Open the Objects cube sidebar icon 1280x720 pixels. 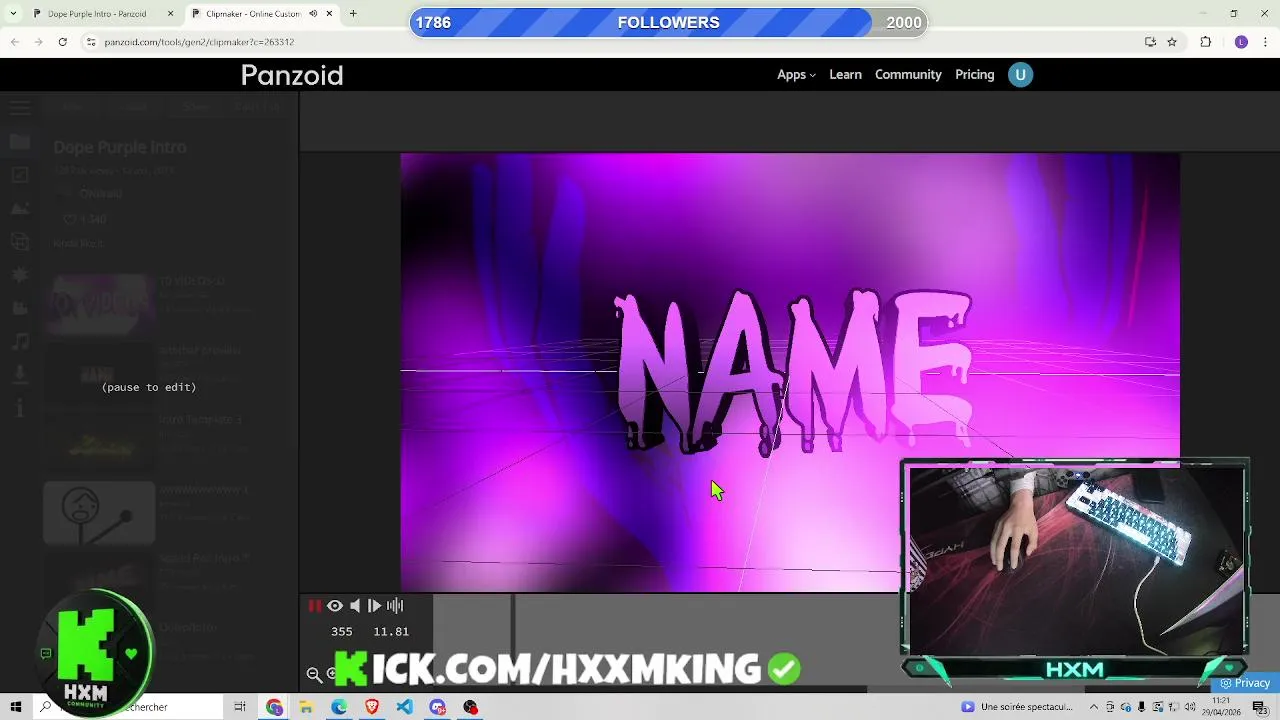coord(20,241)
